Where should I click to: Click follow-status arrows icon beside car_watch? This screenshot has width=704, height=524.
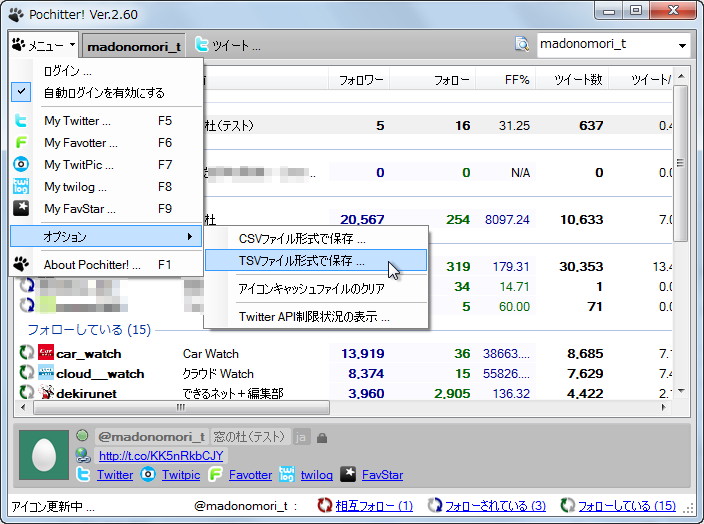[x=26, y=353]
